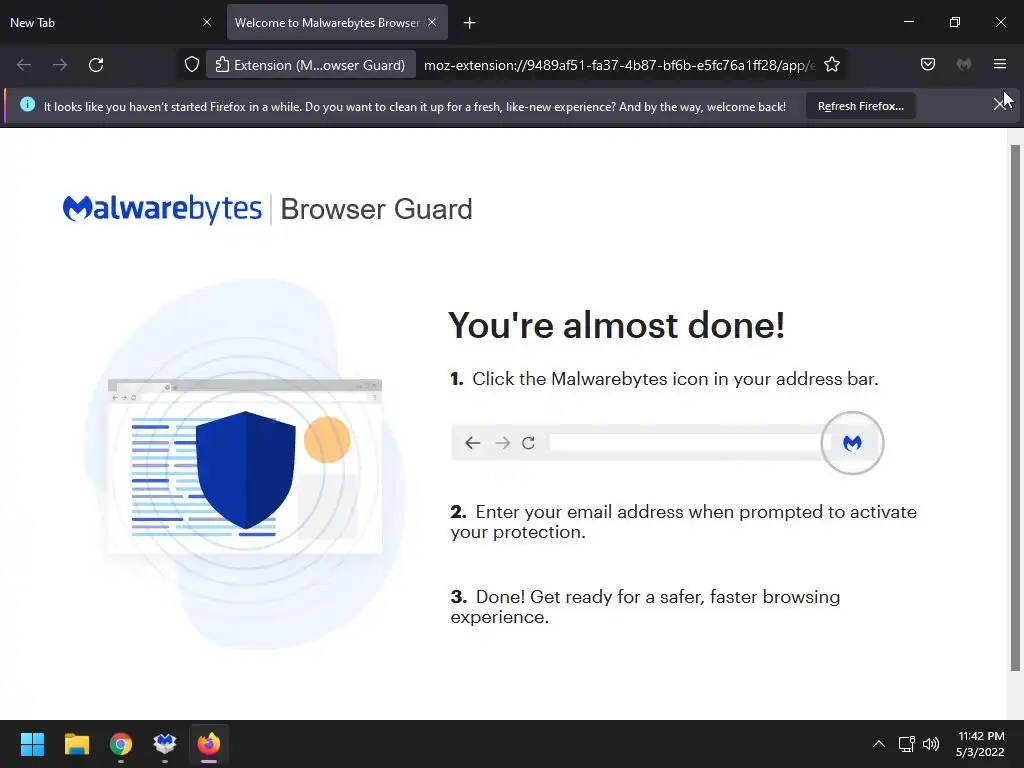Minimize the Firefox window

[x=908, y=22]
